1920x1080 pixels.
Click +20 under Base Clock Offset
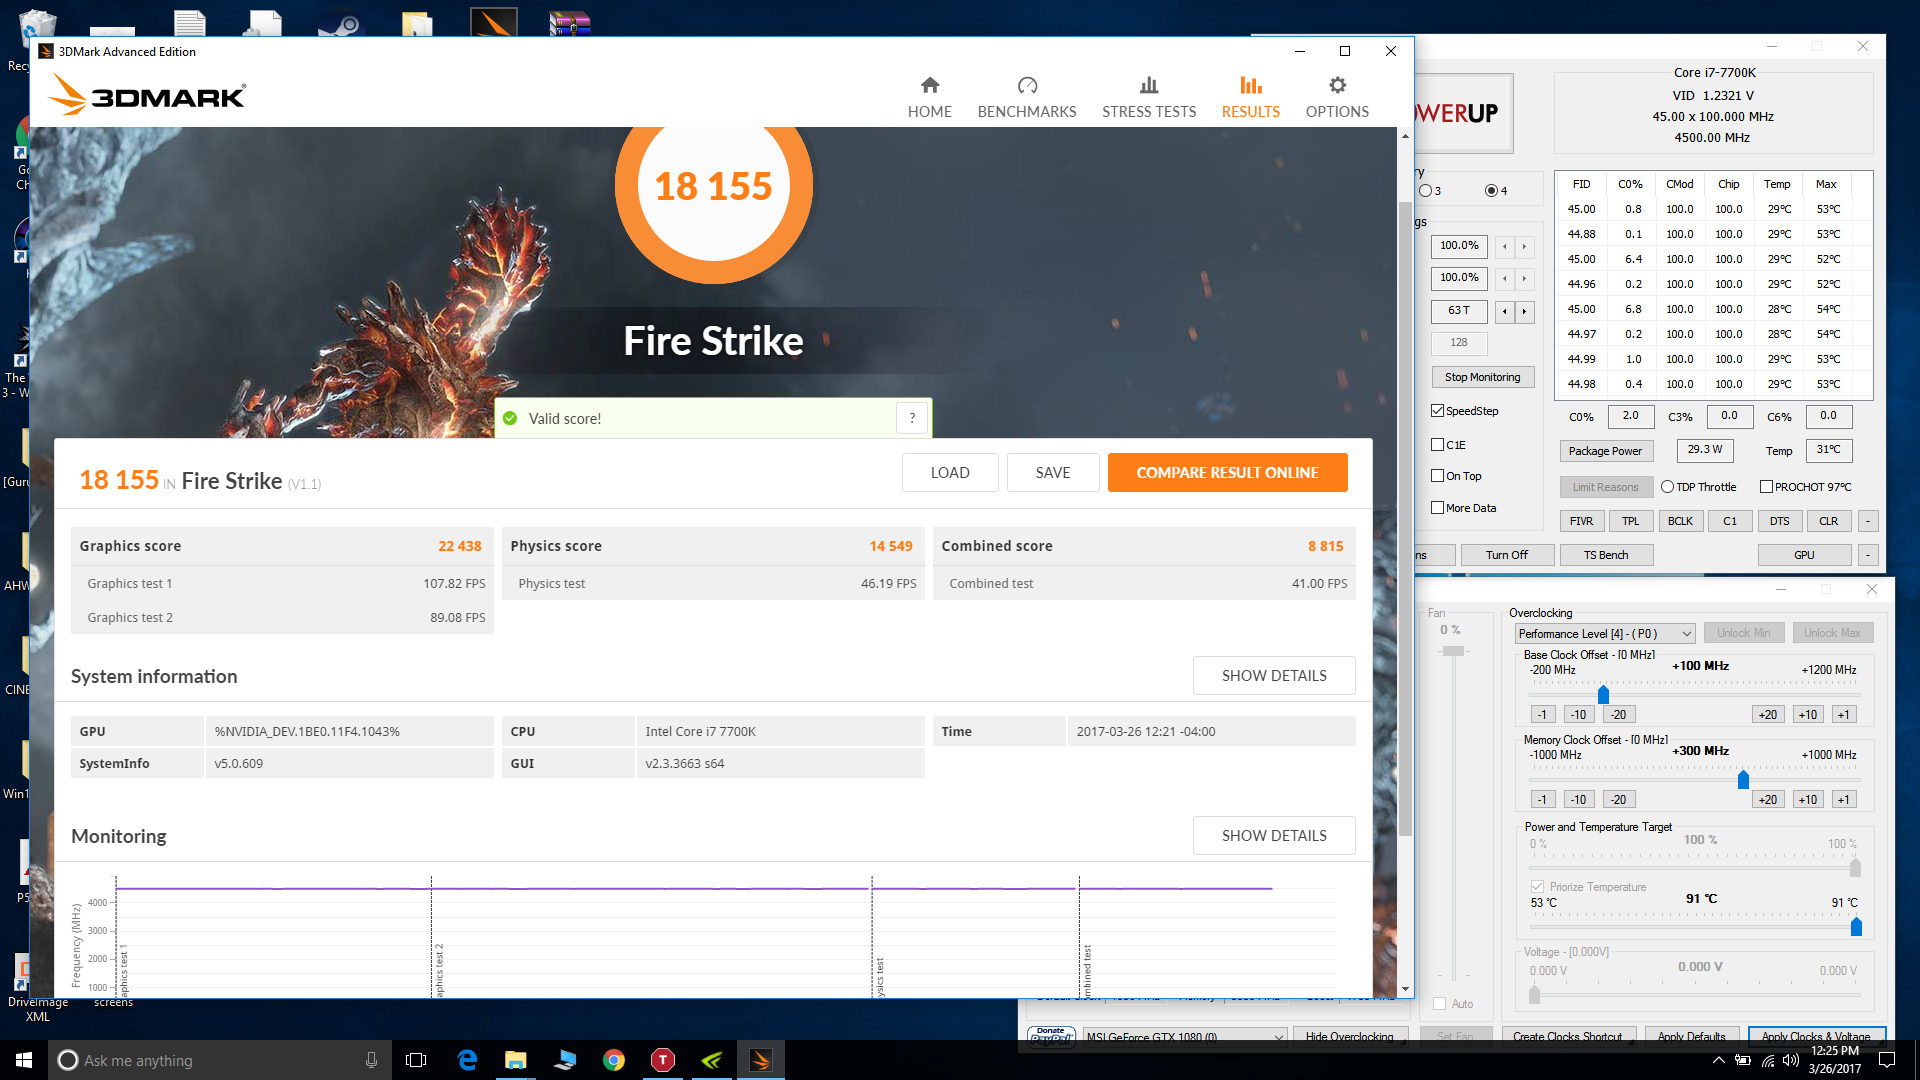pyautogui.click(x=1768, y=714)
